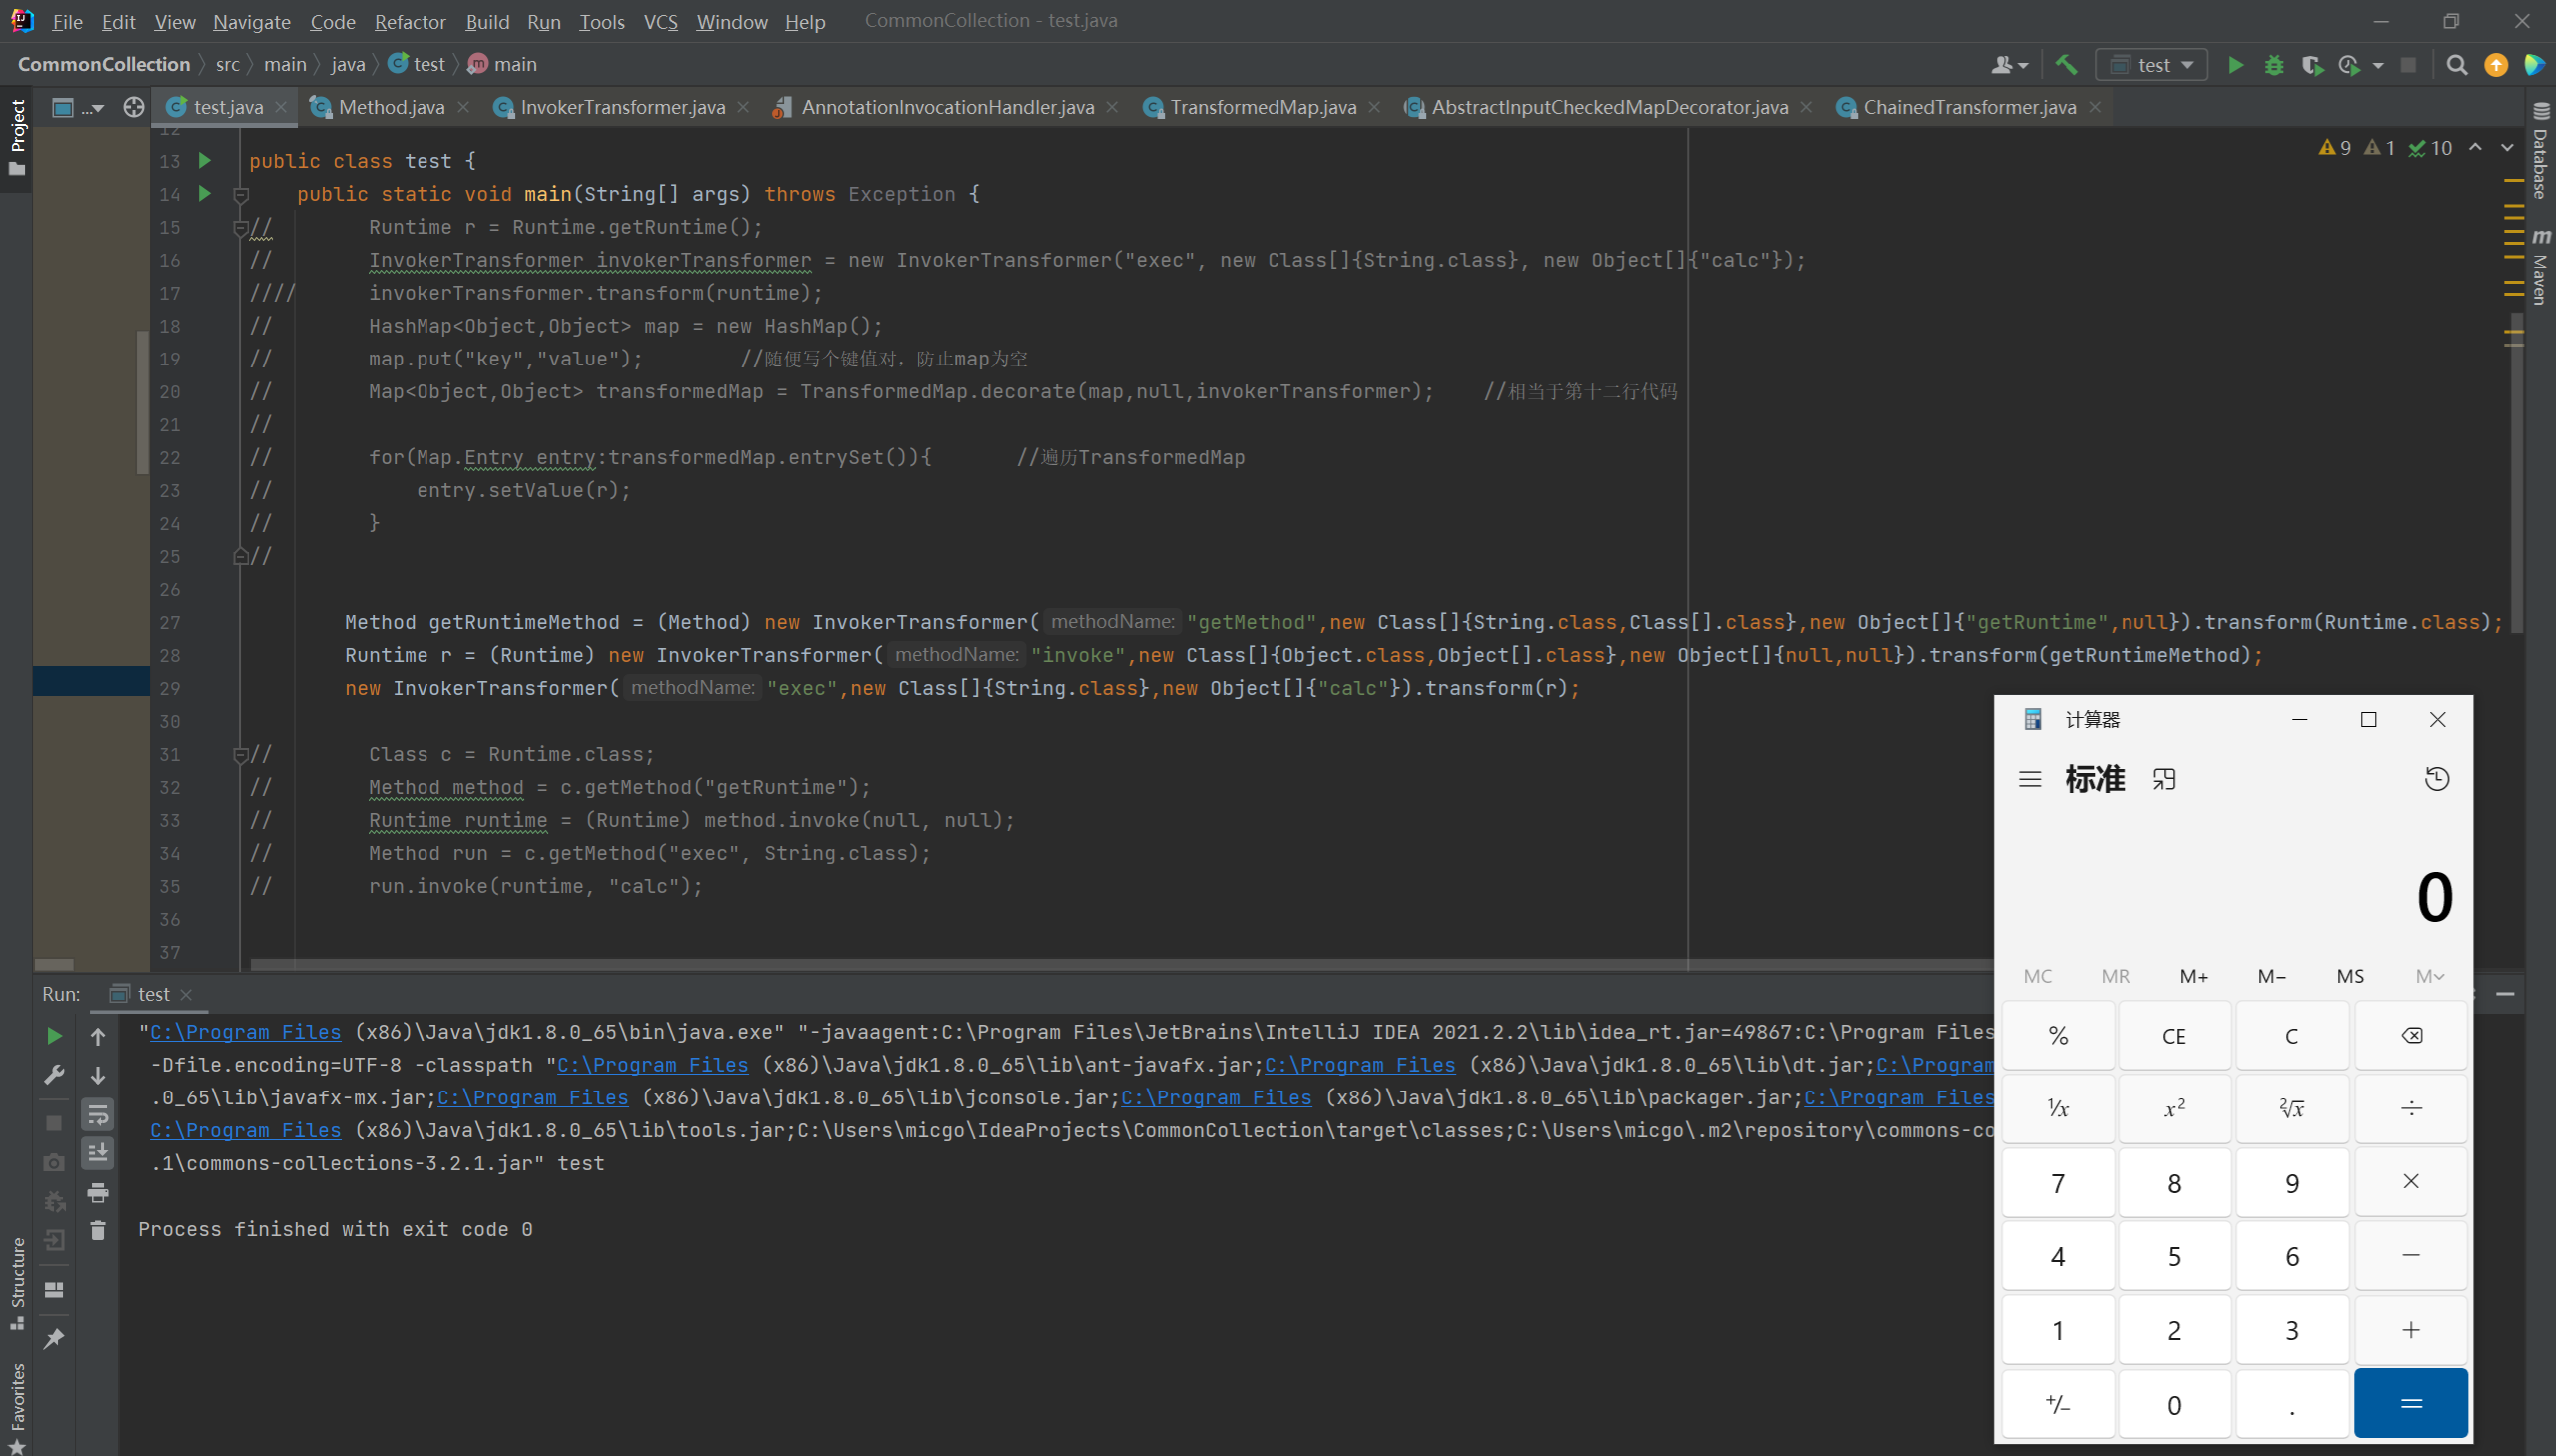This screenshot has width=2556, height=1456.
Task: Toggle the Structure tool window
Action: pyautogui.click(x=17, y=1284)
